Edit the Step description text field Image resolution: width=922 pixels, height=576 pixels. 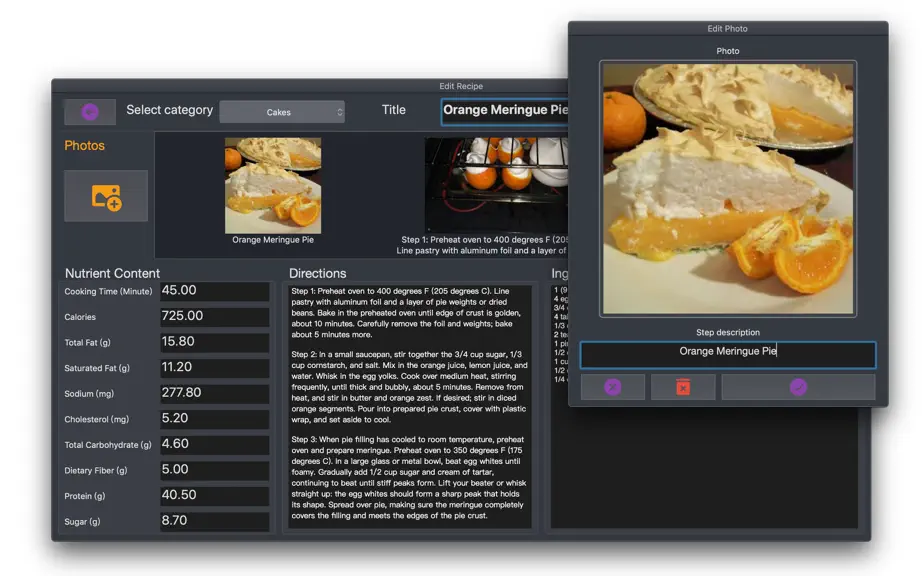click(x=728, y=354)
